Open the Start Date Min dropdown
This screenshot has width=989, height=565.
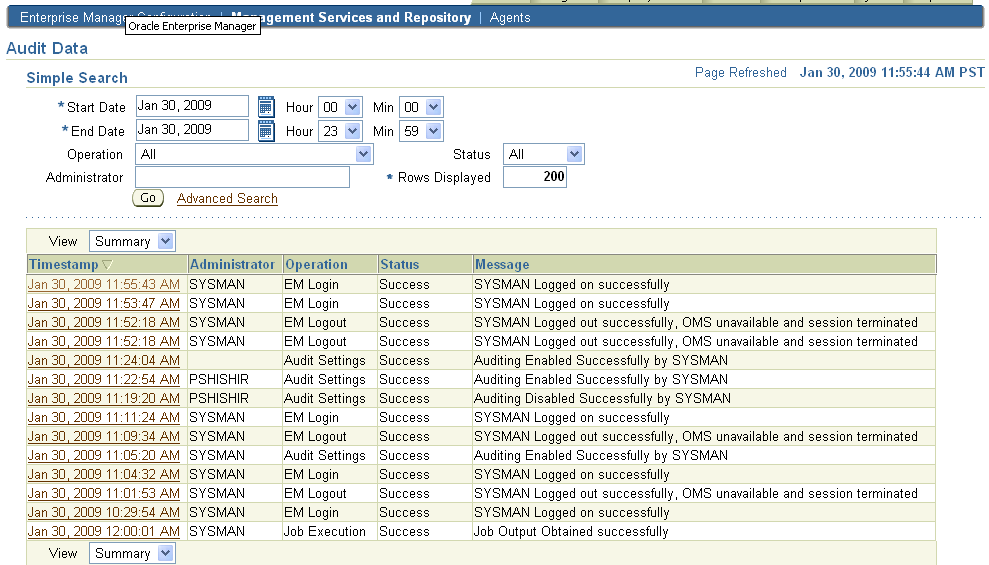(x=421, y=107)
